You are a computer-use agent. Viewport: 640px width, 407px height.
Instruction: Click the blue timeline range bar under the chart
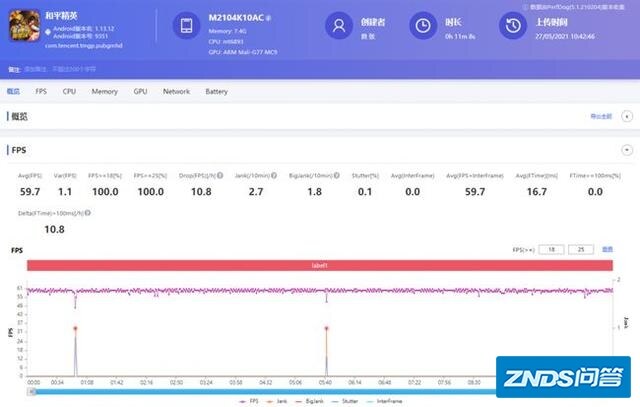click(x=265, y=391)
